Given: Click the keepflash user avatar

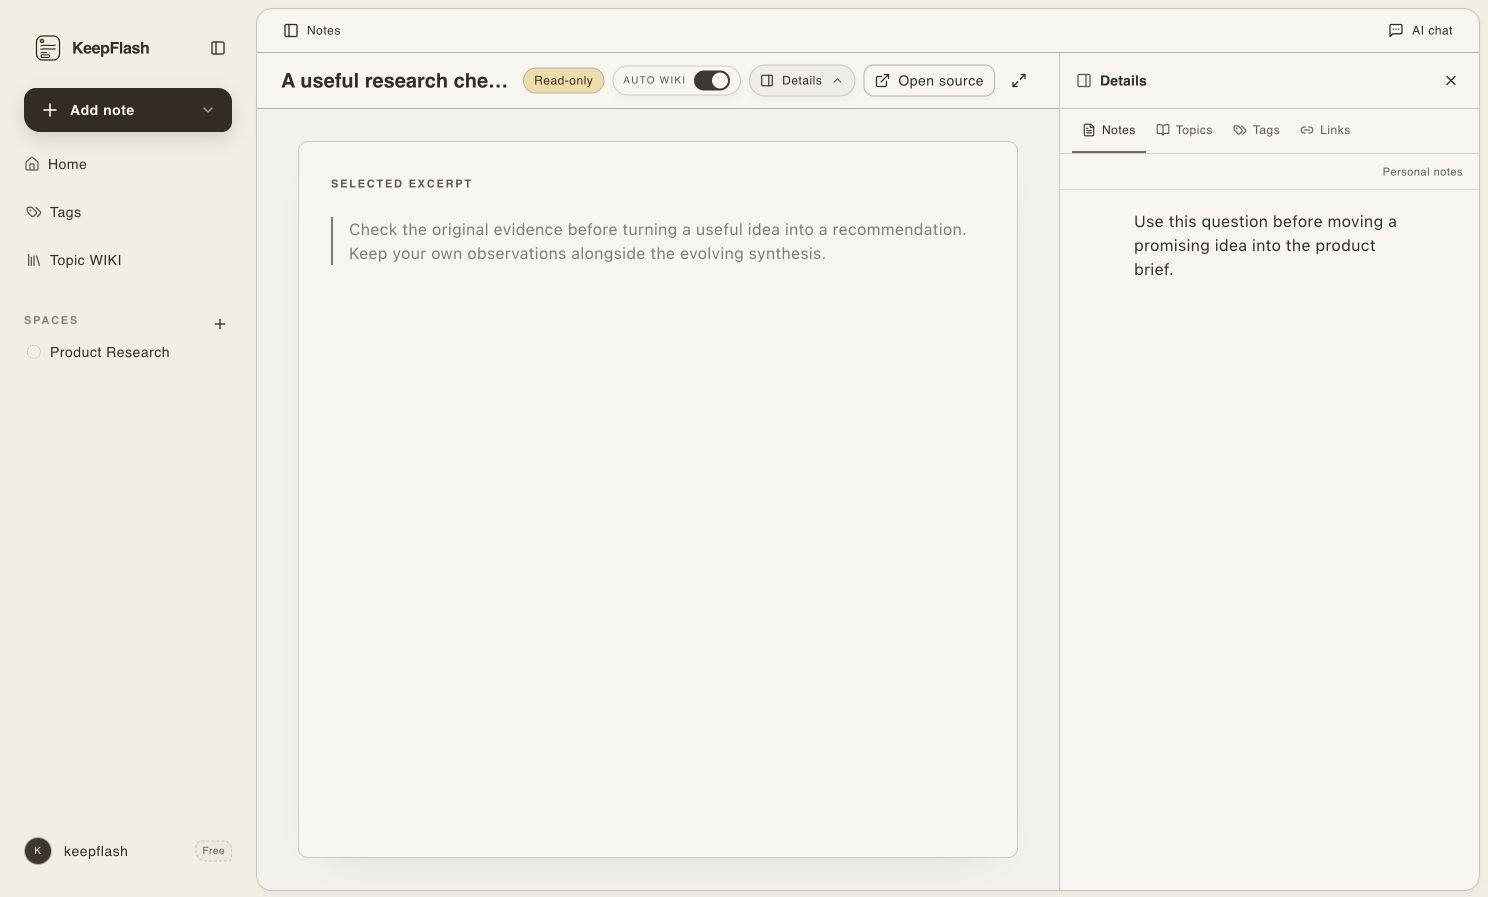Looking at the screenshot, I should tap(38, 851).
